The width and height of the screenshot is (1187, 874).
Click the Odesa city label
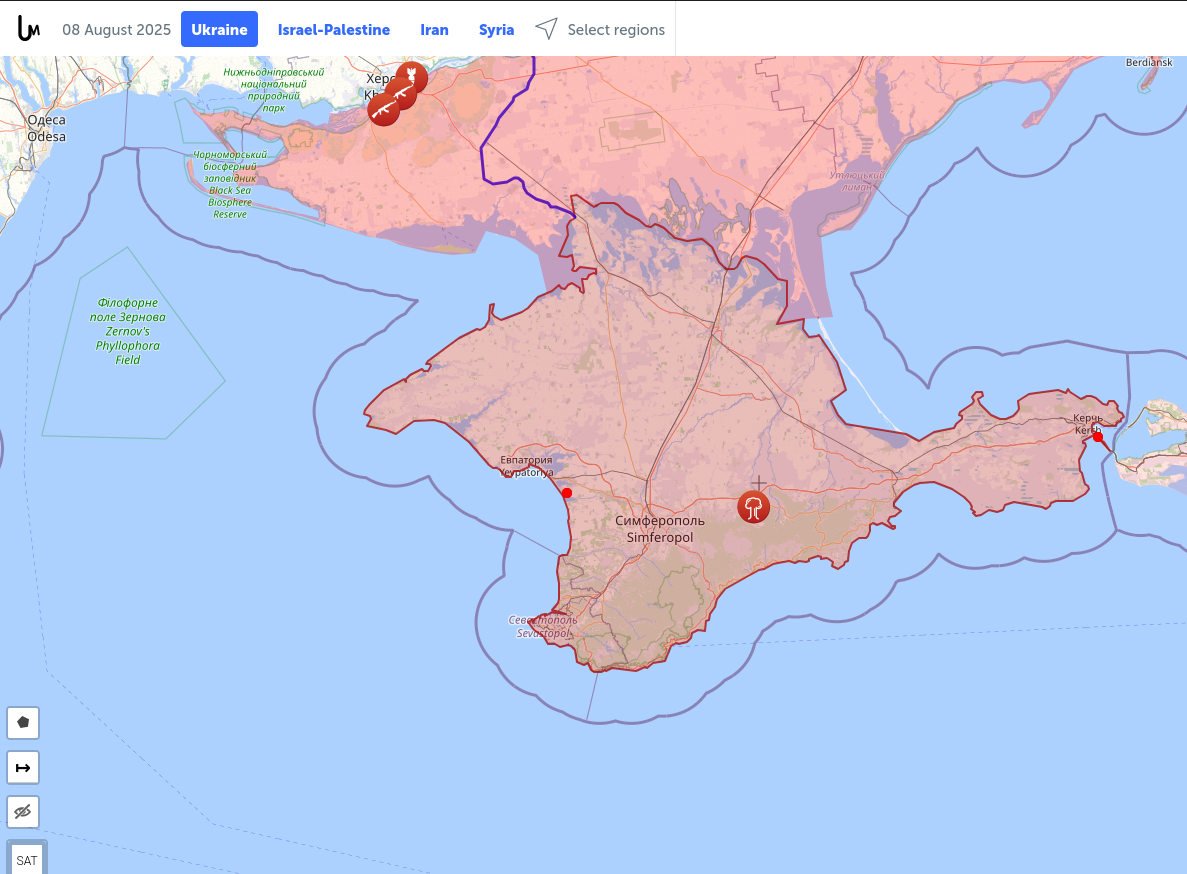tap(46, 128)
